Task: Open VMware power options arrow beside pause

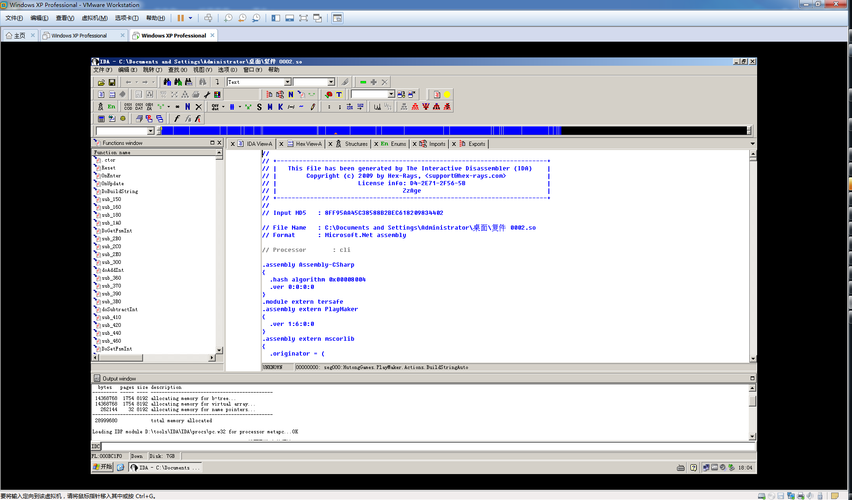Action: (x=190, y=18)
